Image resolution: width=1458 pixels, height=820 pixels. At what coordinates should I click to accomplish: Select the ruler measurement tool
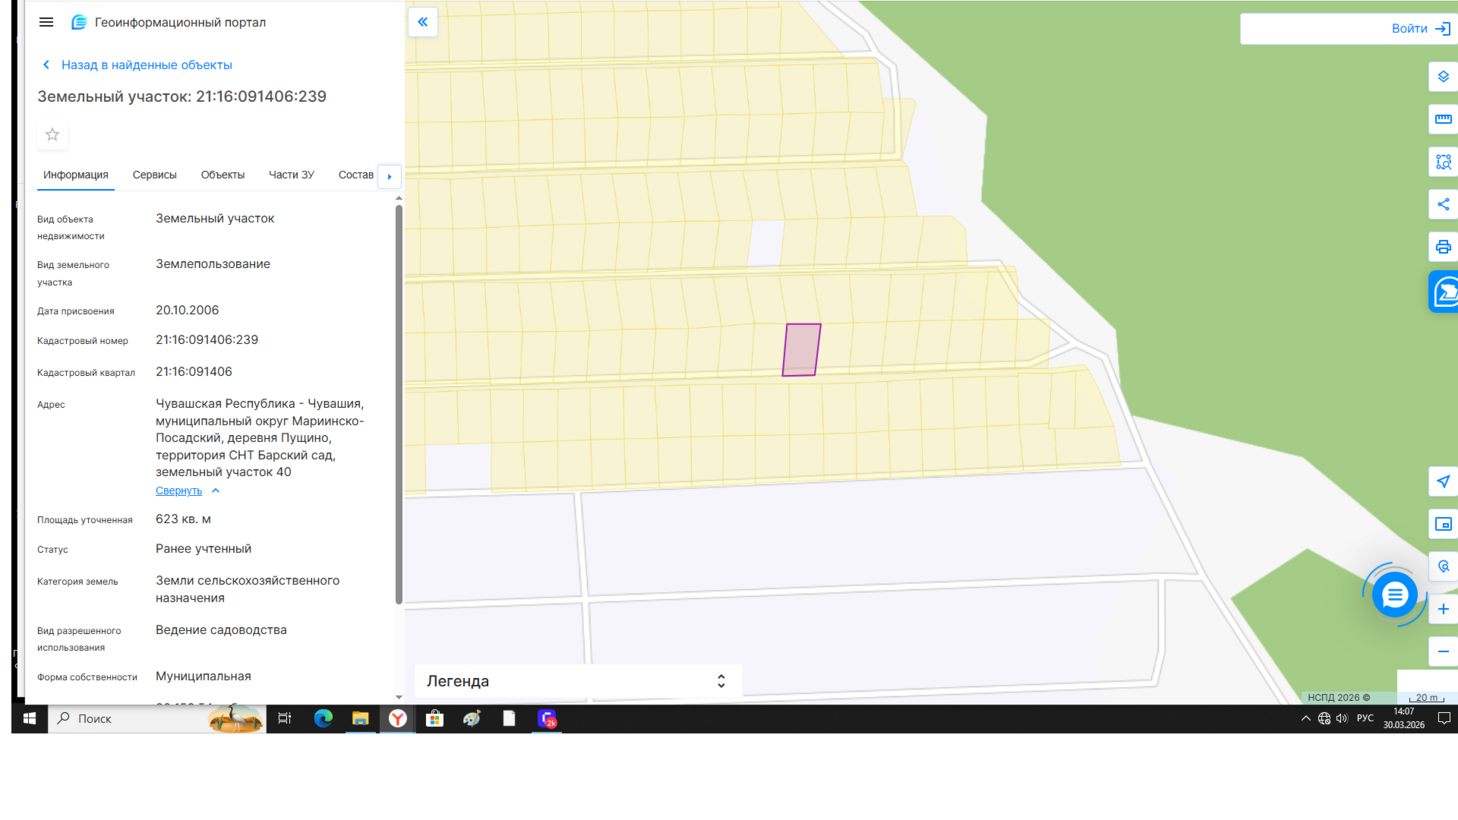[1442, 120]
